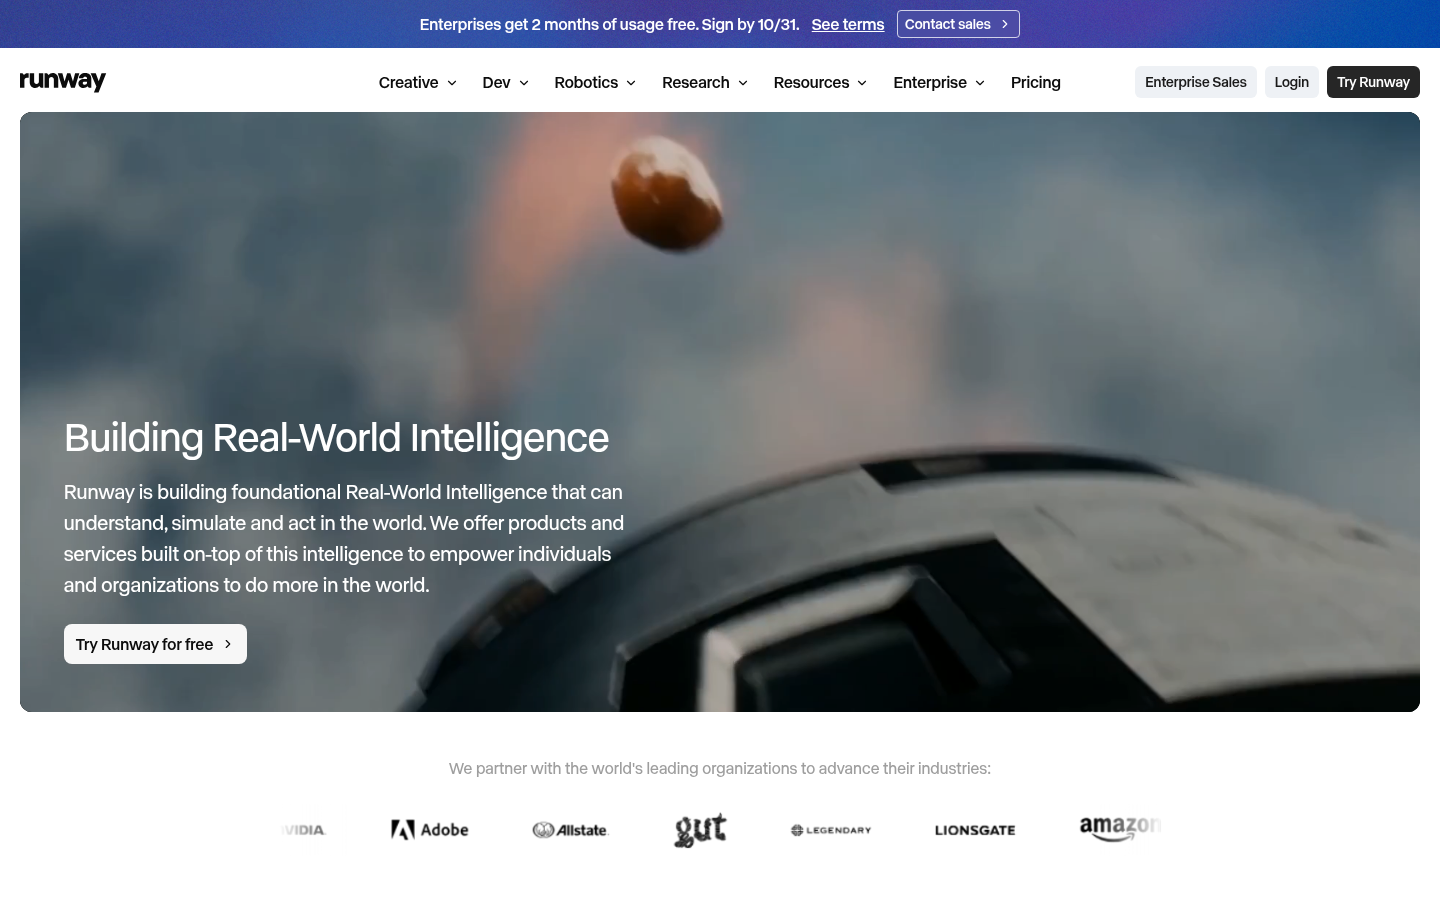Click the Allstate partner logo
Viewport: 1440px width, 900px height.
(570, 830)
